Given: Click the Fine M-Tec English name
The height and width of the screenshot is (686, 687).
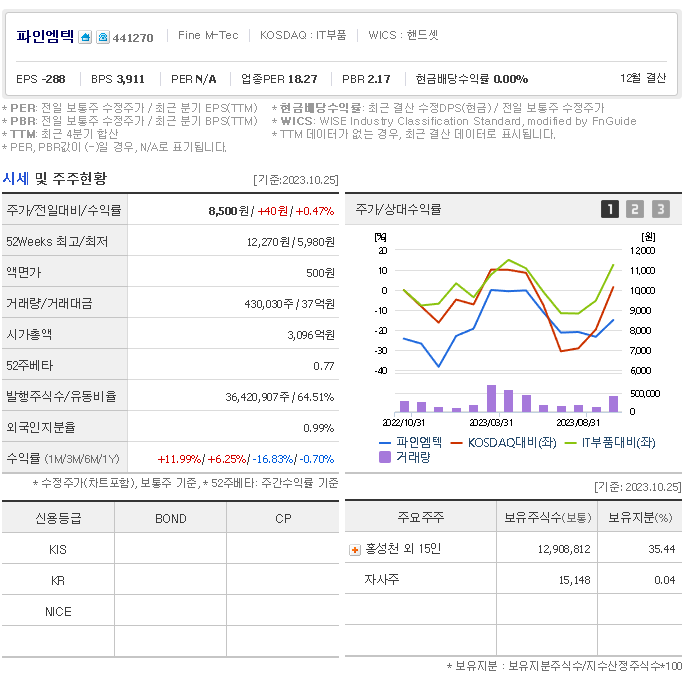Looking at the screenshot, I should [208, 35].
